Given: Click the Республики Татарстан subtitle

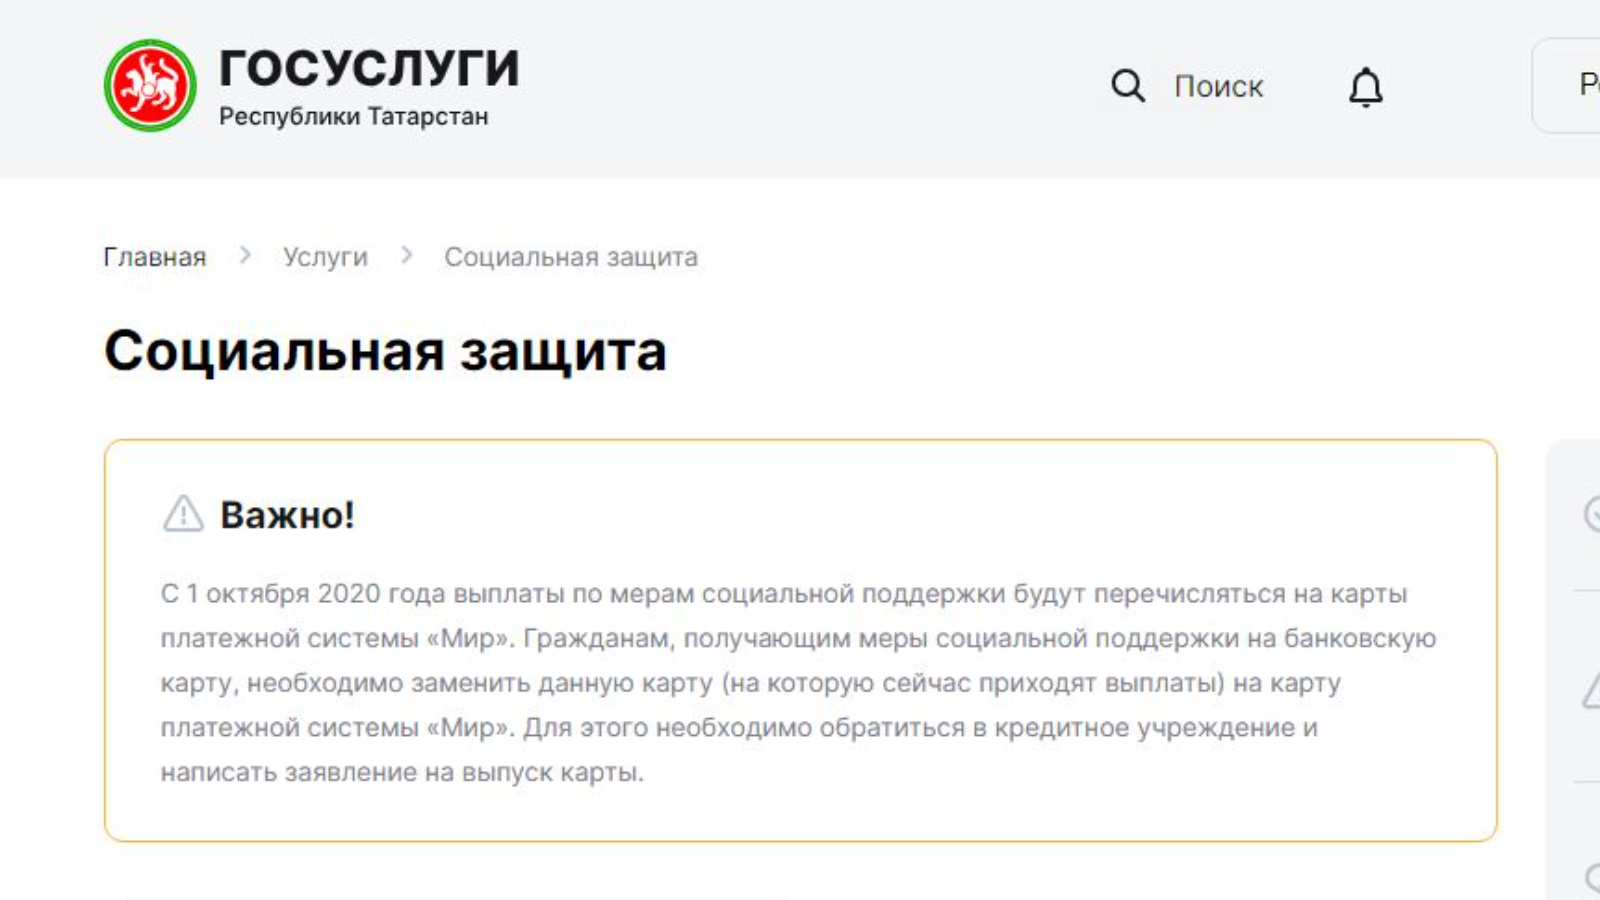Looking at the screenshot, I should coord(353,116).
